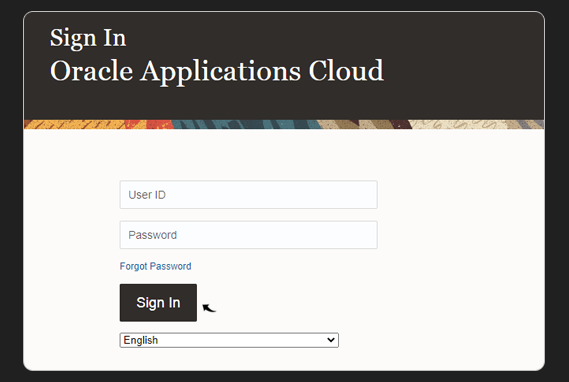
Task: Click the 'Sign In' header title
Action: click(x=88, y=38)
